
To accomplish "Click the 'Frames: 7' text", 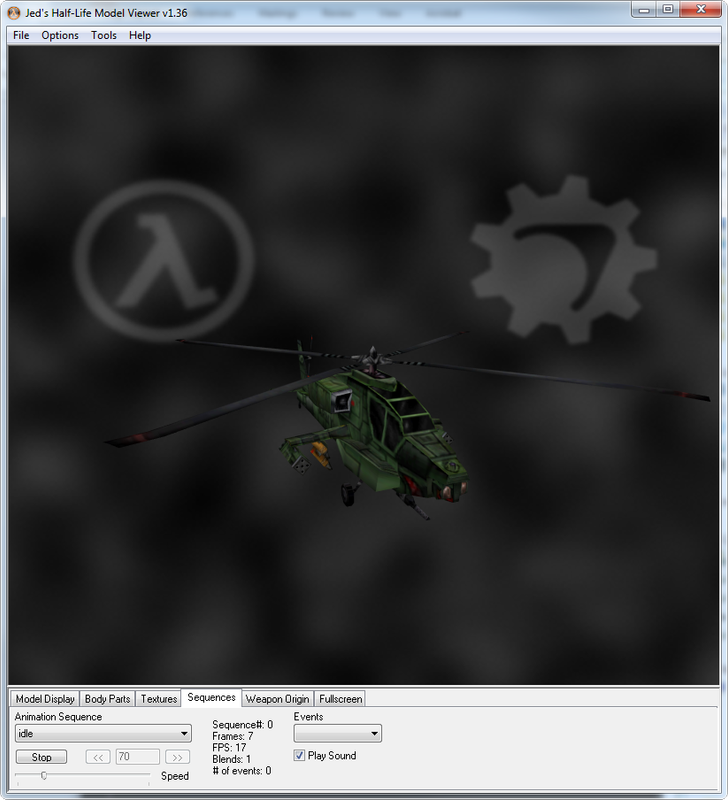I will (233, 736).
